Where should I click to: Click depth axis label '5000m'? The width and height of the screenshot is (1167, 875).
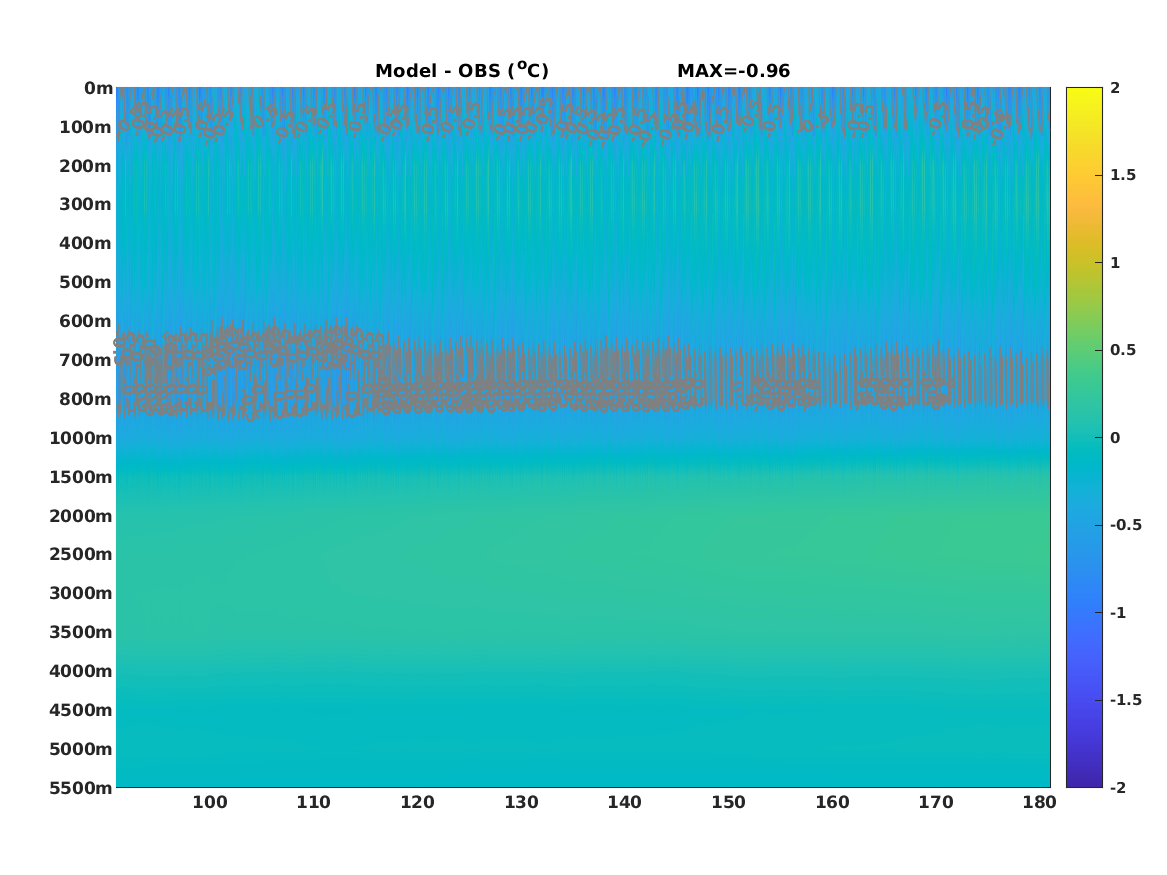click(x=81, y=749)
